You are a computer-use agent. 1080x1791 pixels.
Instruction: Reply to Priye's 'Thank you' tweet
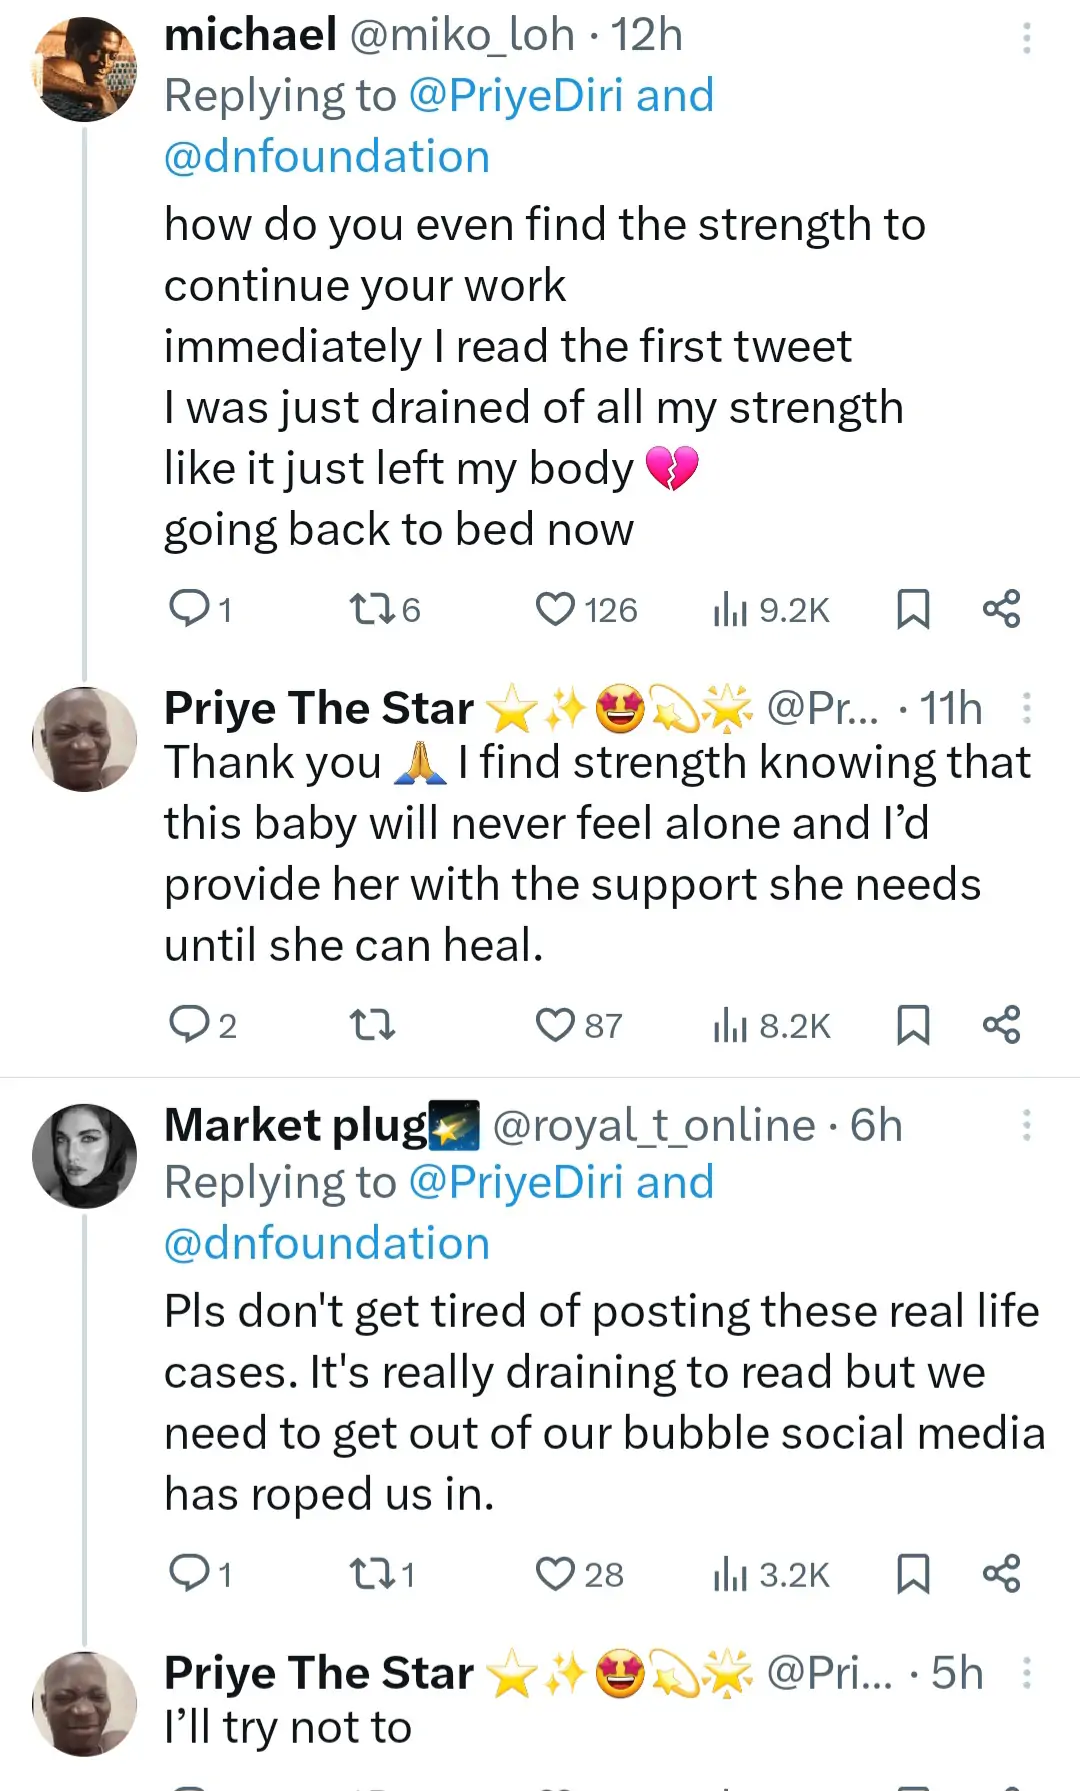tap(188, 1024)
